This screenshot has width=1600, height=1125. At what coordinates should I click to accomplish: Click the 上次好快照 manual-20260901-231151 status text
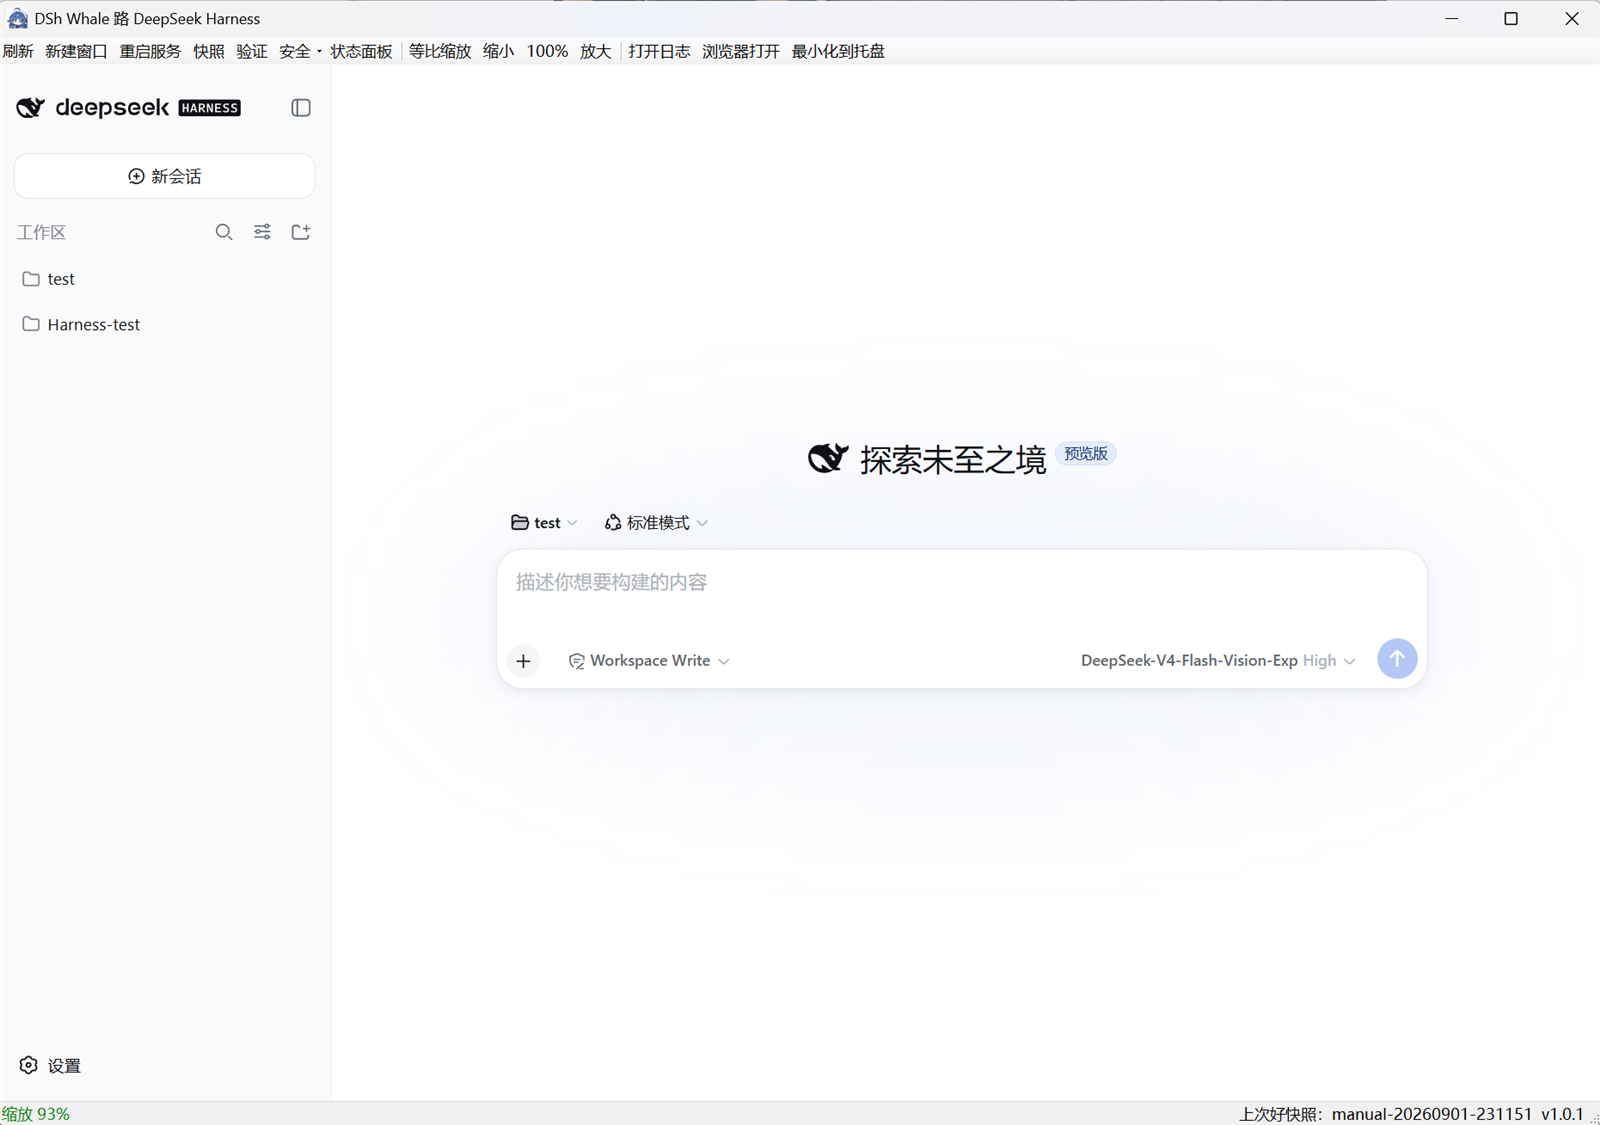click(x=1386, y=1114)
